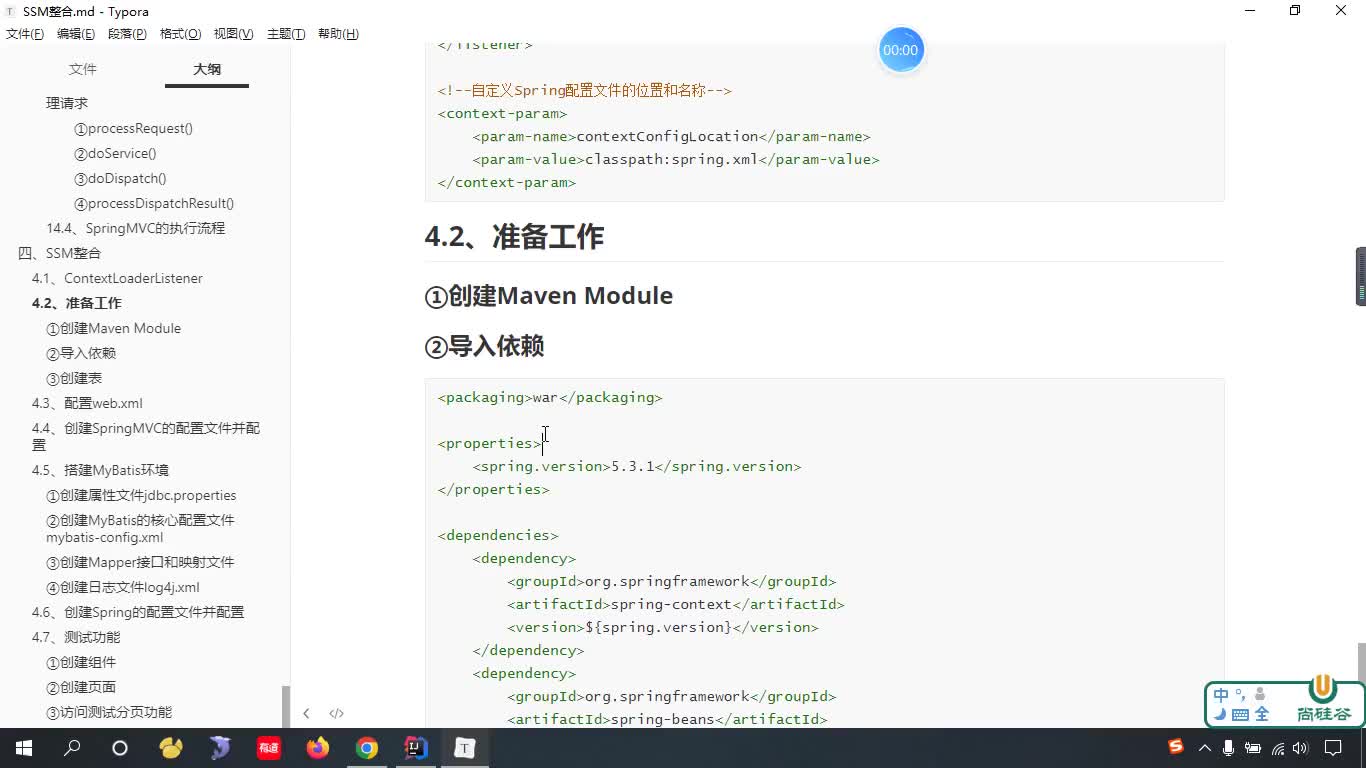The height and width of the screenshot is (768, 1366).
Task: Open Firefox from the taskbar
Action: pos(318,748)
